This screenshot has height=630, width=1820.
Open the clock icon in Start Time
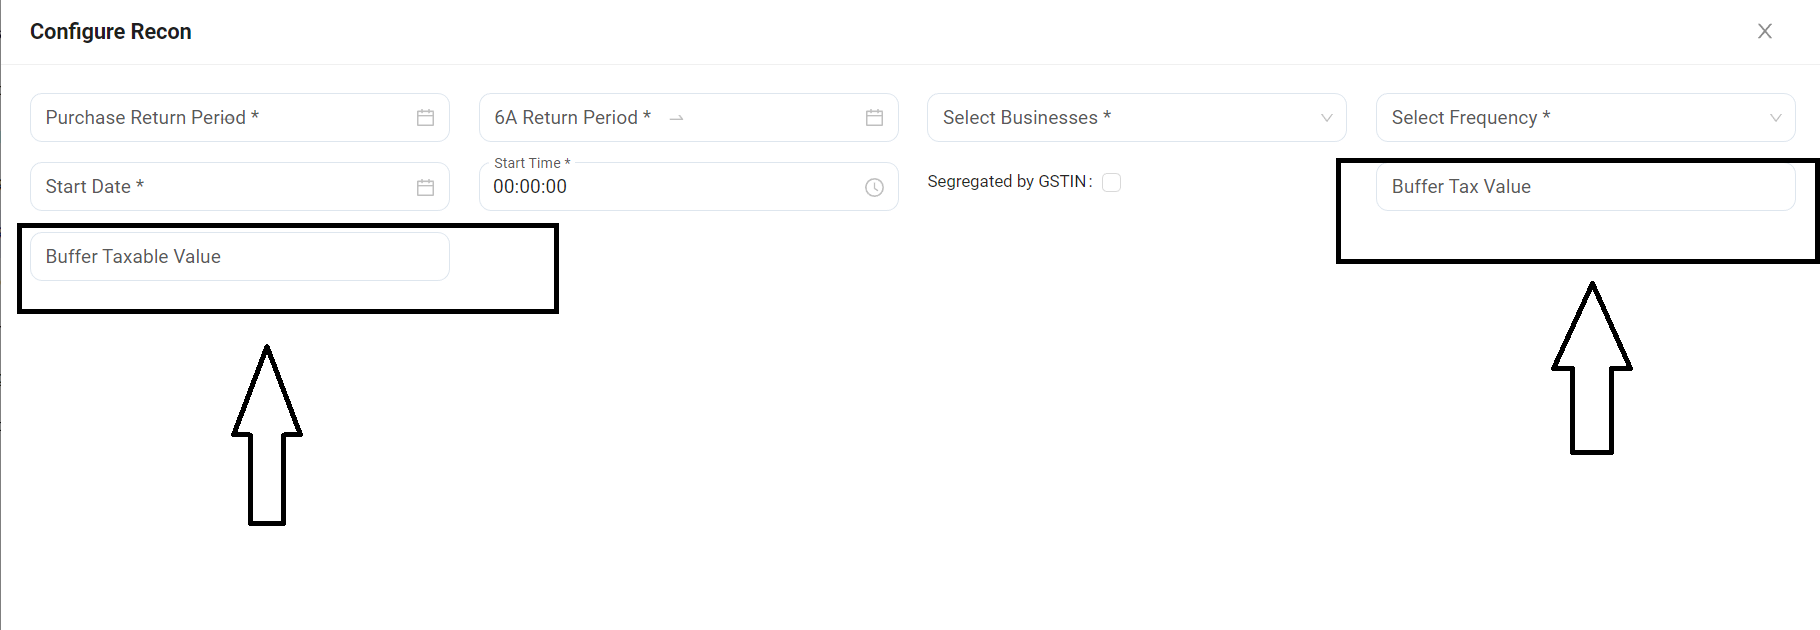pyautogui.click(x=874, y=187)
